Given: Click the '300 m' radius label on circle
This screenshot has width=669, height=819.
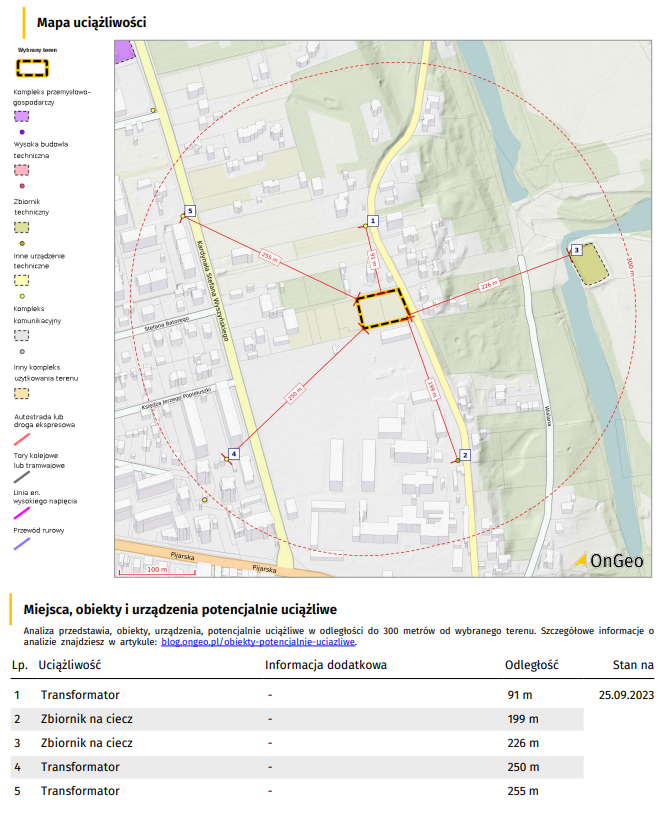Looking at the screenshot, I should [631, 266].
